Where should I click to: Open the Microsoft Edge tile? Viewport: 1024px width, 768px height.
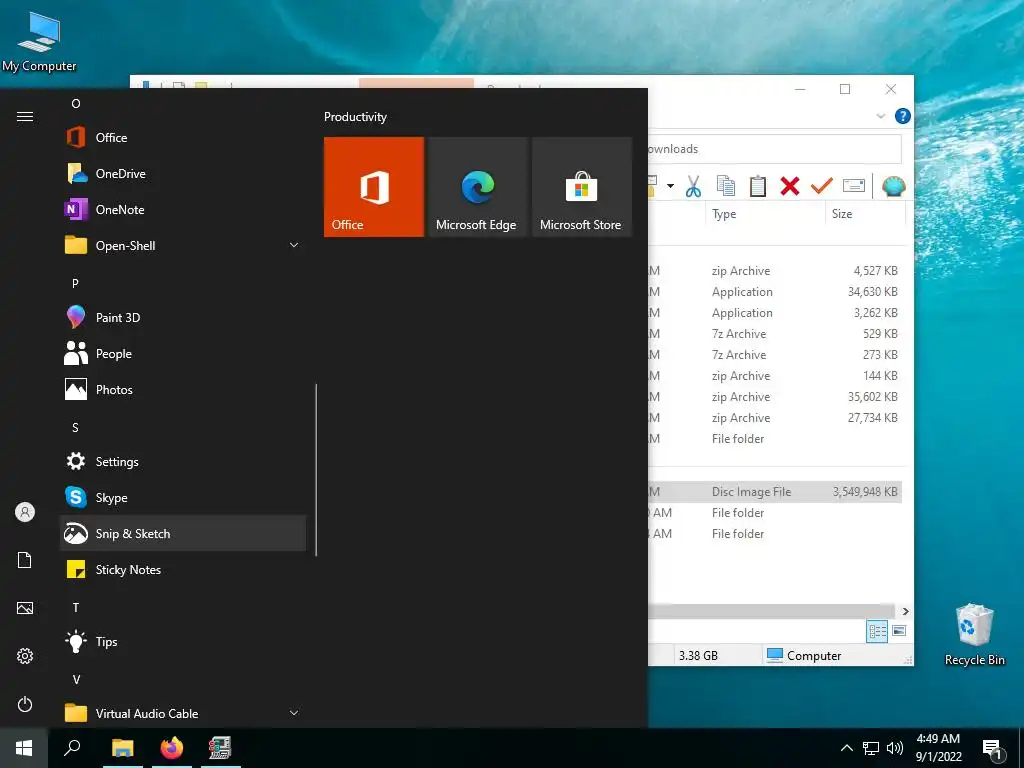pos(477,187)
